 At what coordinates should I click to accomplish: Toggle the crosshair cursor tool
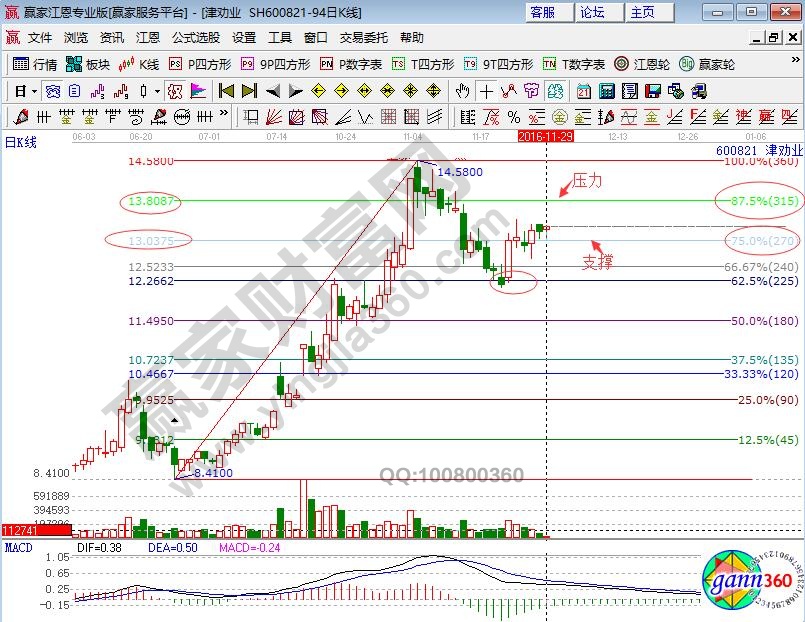click(x=486, y=91)
